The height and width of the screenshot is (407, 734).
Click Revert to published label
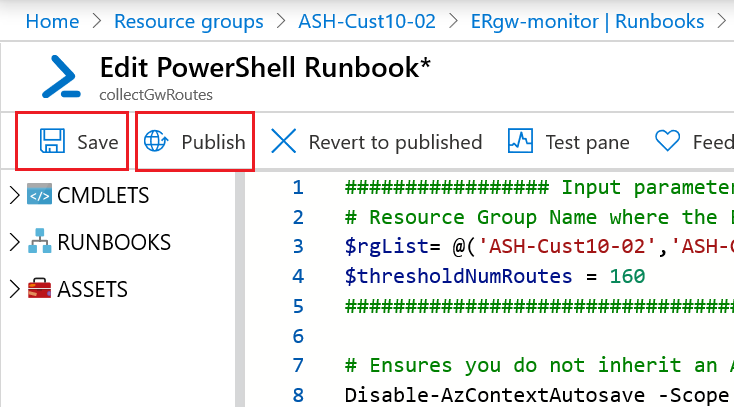[x=396, y=142]
